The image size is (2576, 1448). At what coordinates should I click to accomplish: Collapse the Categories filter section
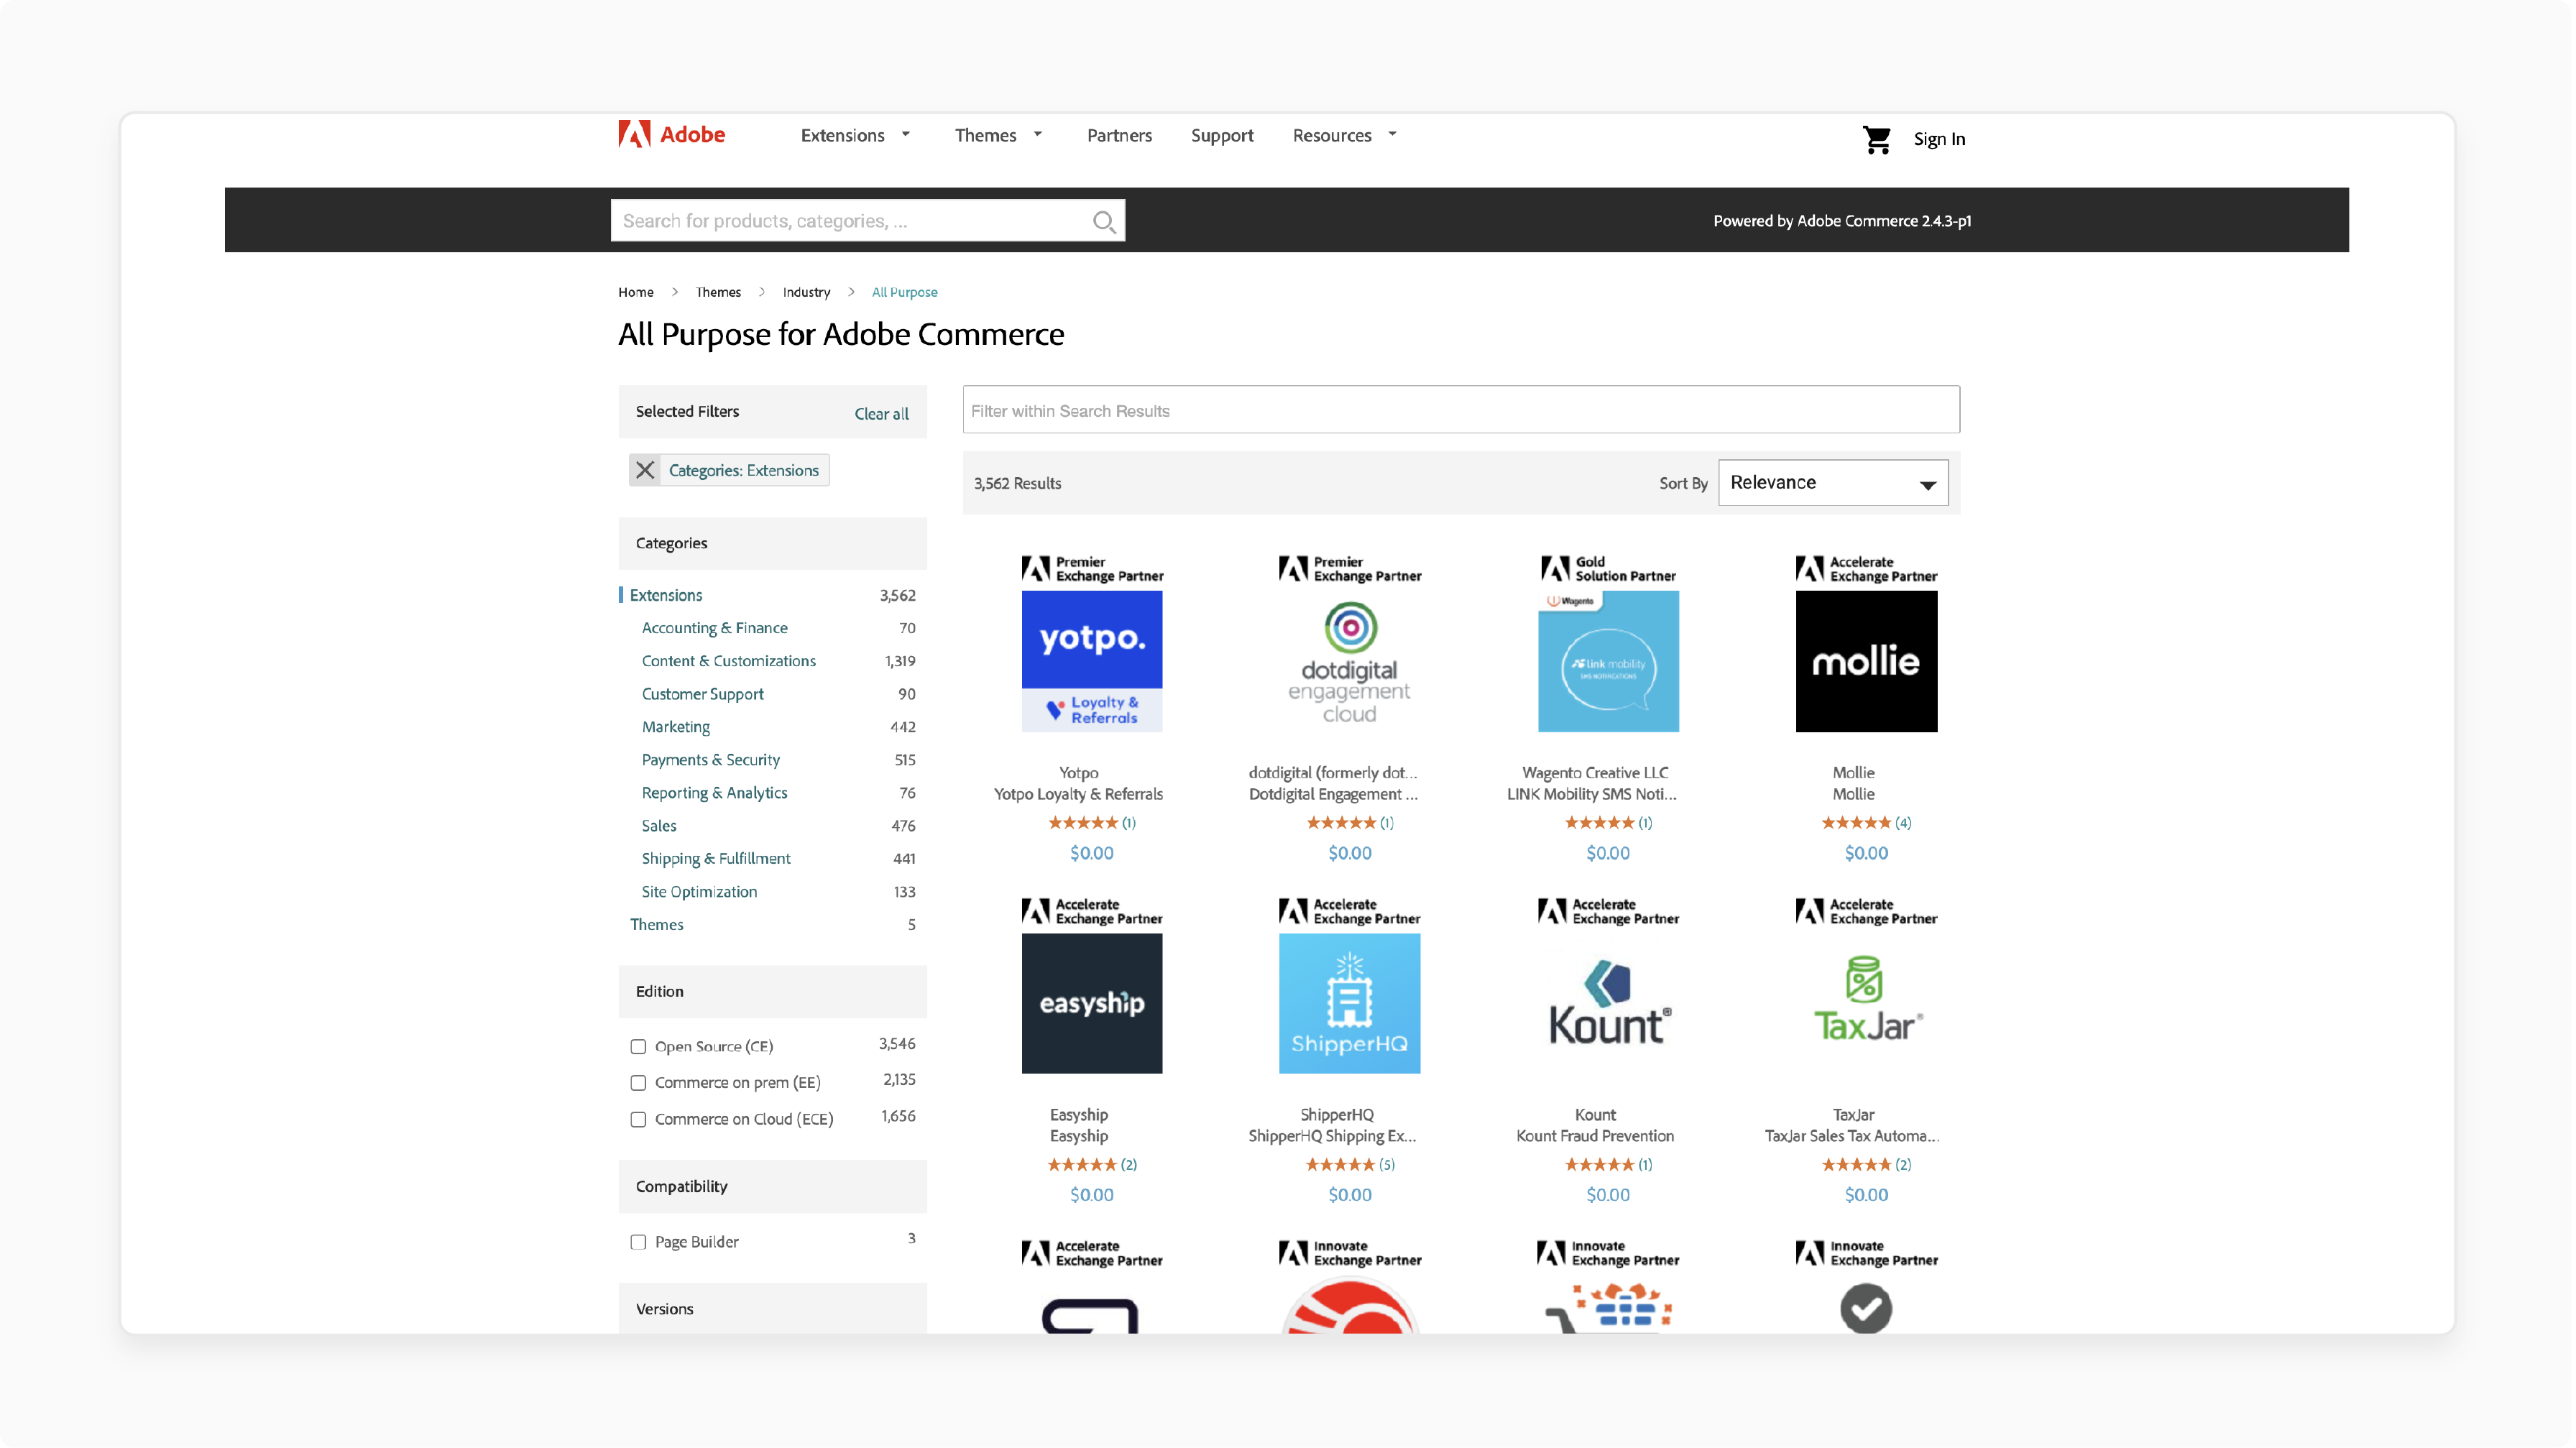[x=772, y=543]
